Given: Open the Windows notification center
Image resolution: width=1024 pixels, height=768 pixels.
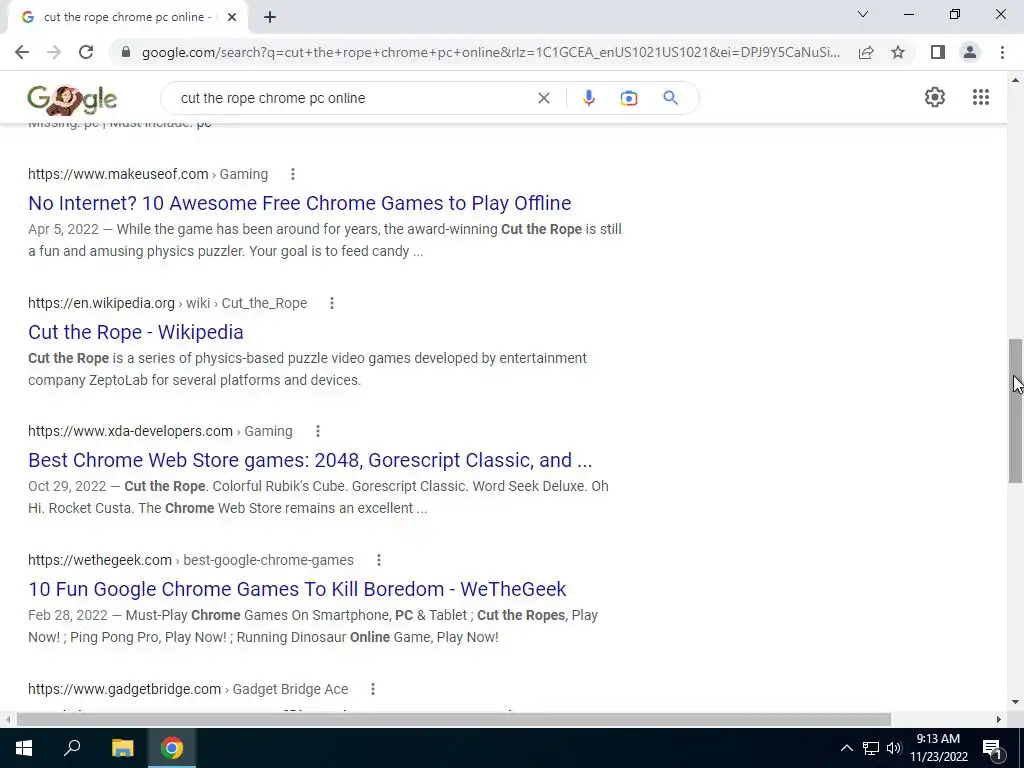Looking at the screenshot, I should pos(993,748).
